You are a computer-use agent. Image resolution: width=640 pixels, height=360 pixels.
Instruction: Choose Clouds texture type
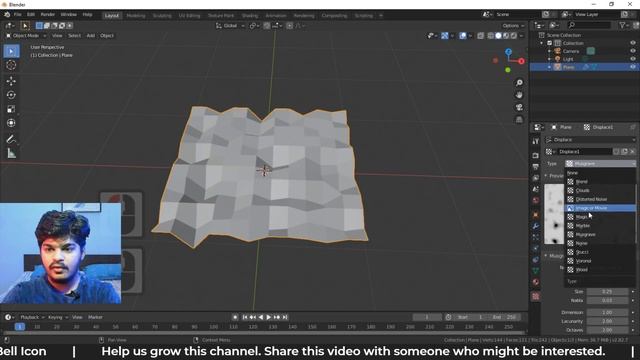[x=600, y=191]
